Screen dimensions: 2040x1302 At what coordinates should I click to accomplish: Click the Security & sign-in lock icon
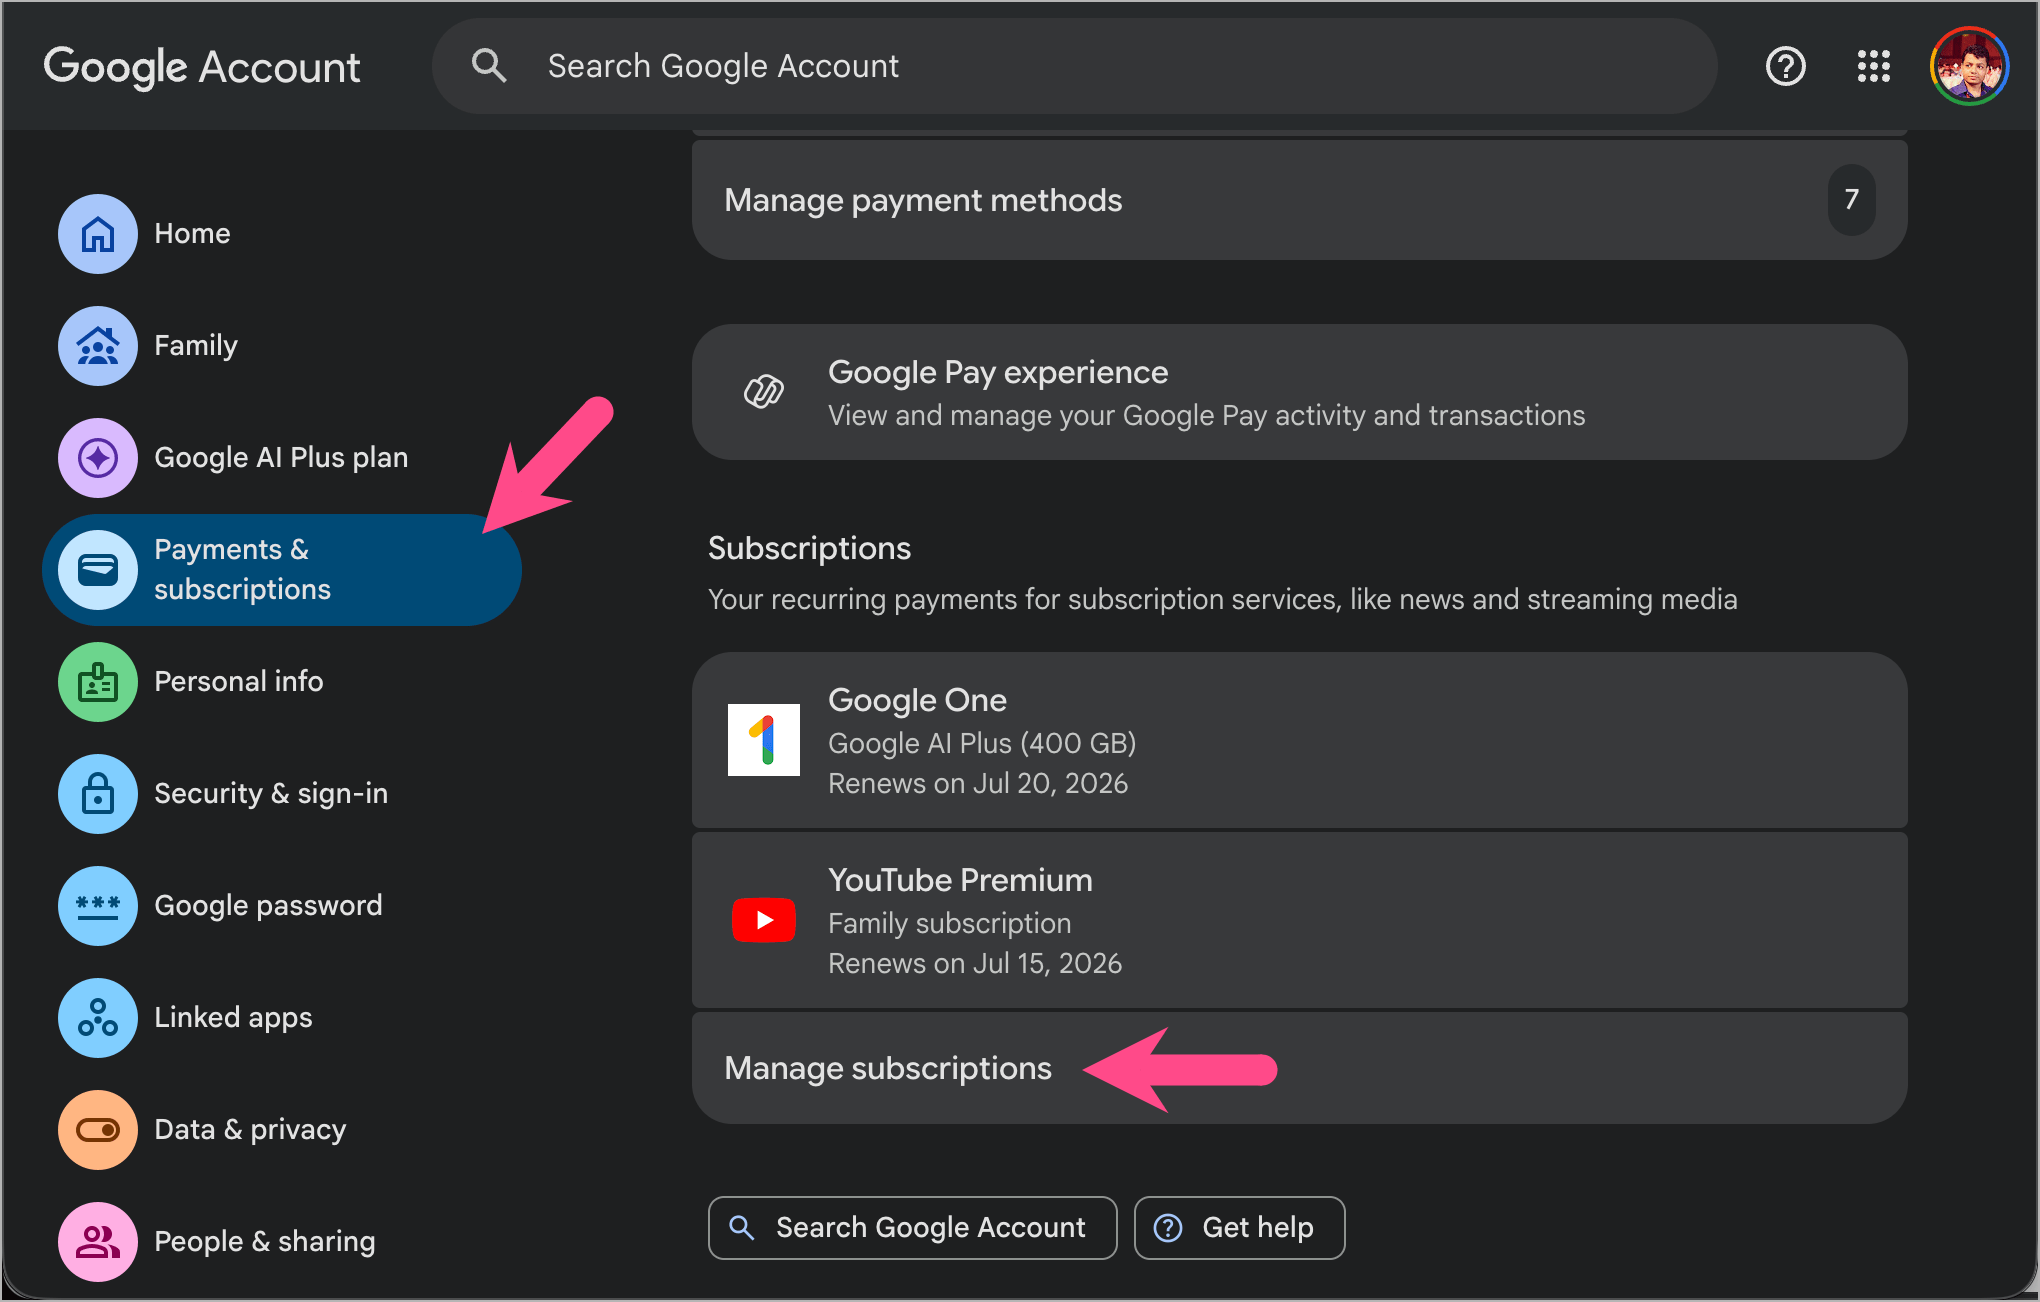(98, 794)
